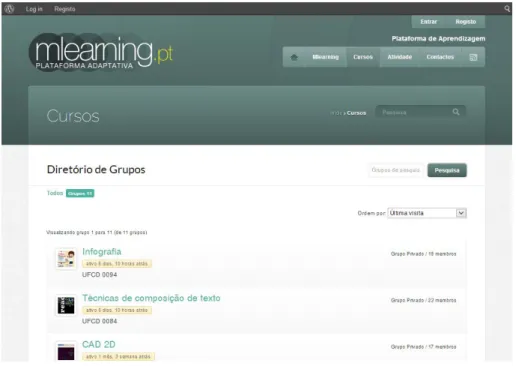Click Grupo Privado / 22 membros text

pos(423,300)
